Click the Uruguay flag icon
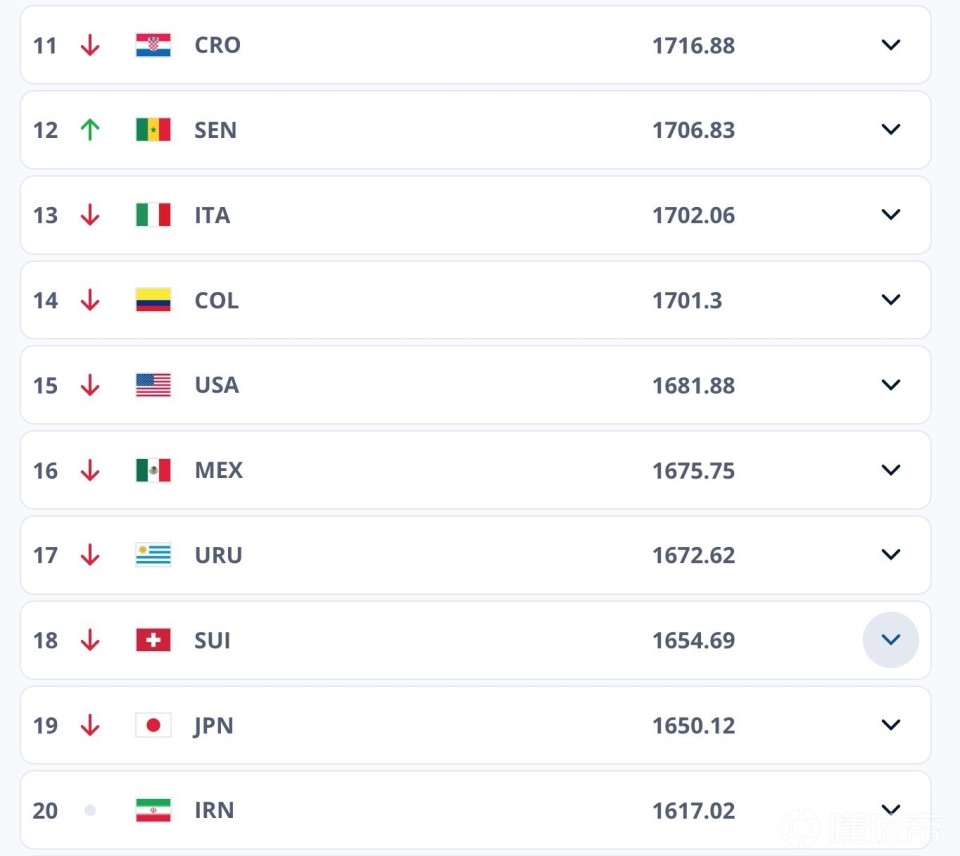960x856 pixels. coord(153,555)
